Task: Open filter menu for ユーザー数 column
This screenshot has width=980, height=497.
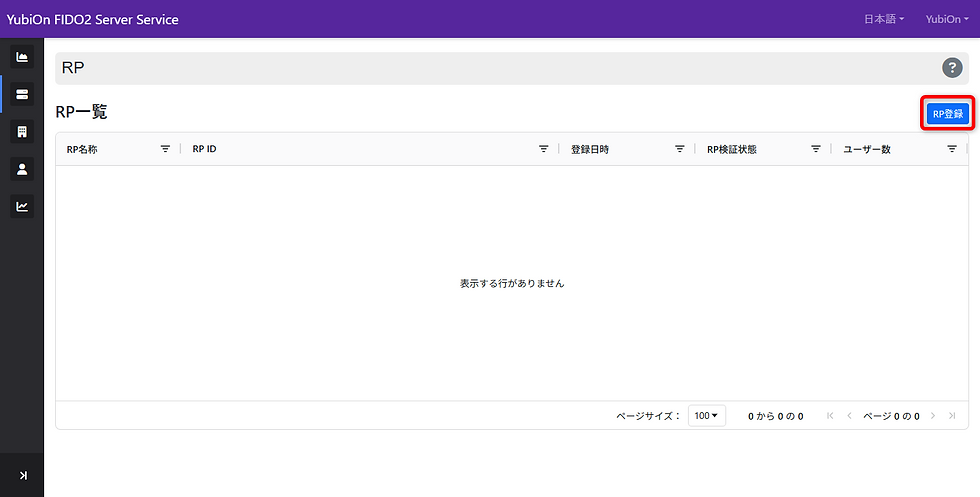Action: [x=952, y=149]
